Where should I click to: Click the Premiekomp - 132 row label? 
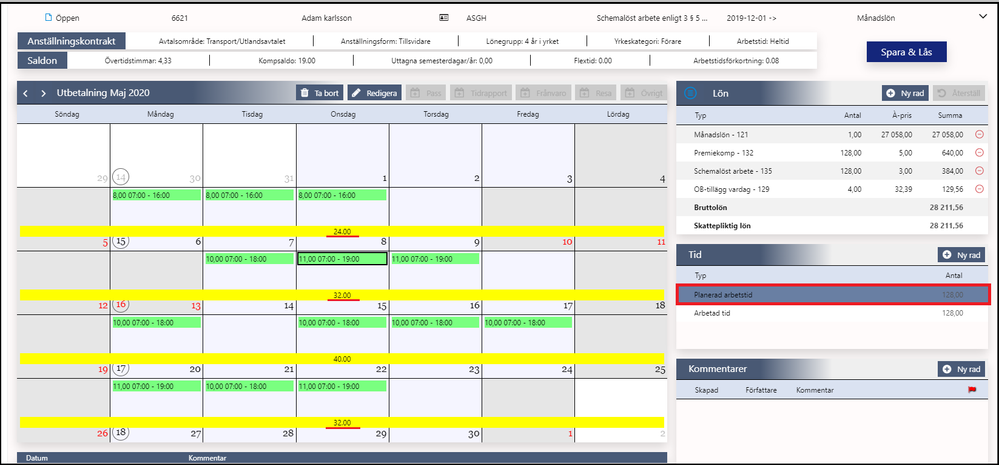(724, 153)
